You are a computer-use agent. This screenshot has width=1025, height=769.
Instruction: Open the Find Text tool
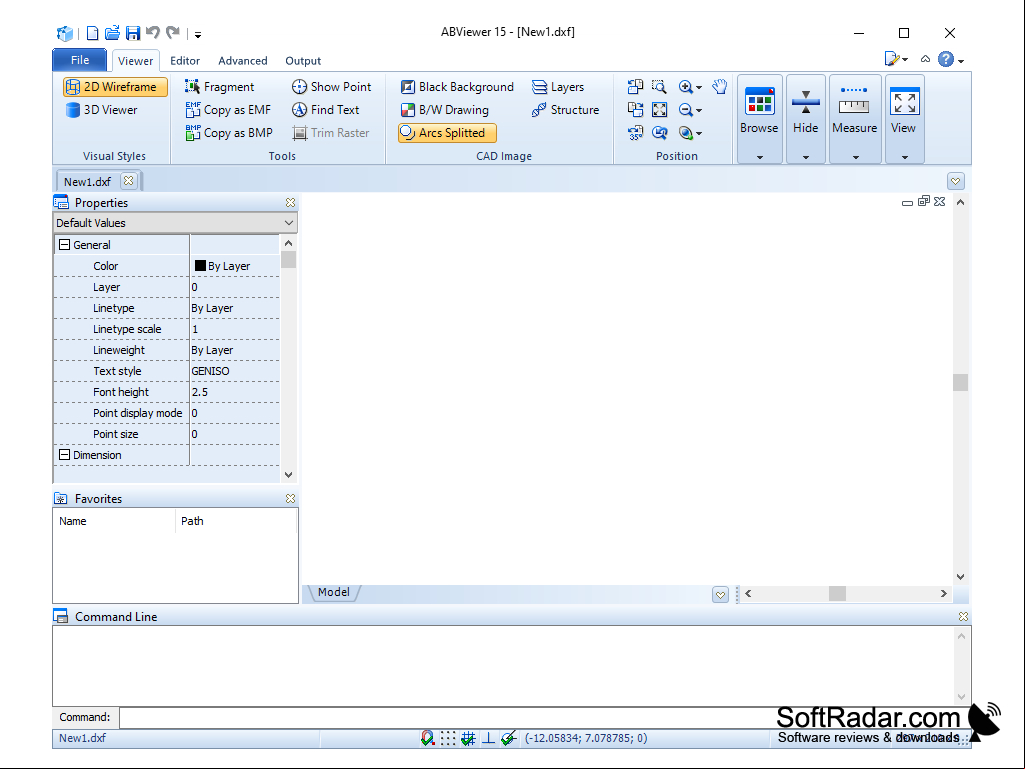click(x=326, y=110)
